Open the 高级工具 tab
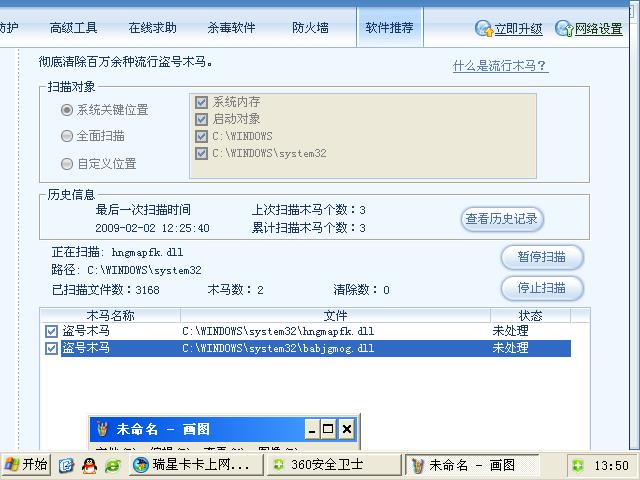This screenshot has height=480, width=640. click(73, 28)
